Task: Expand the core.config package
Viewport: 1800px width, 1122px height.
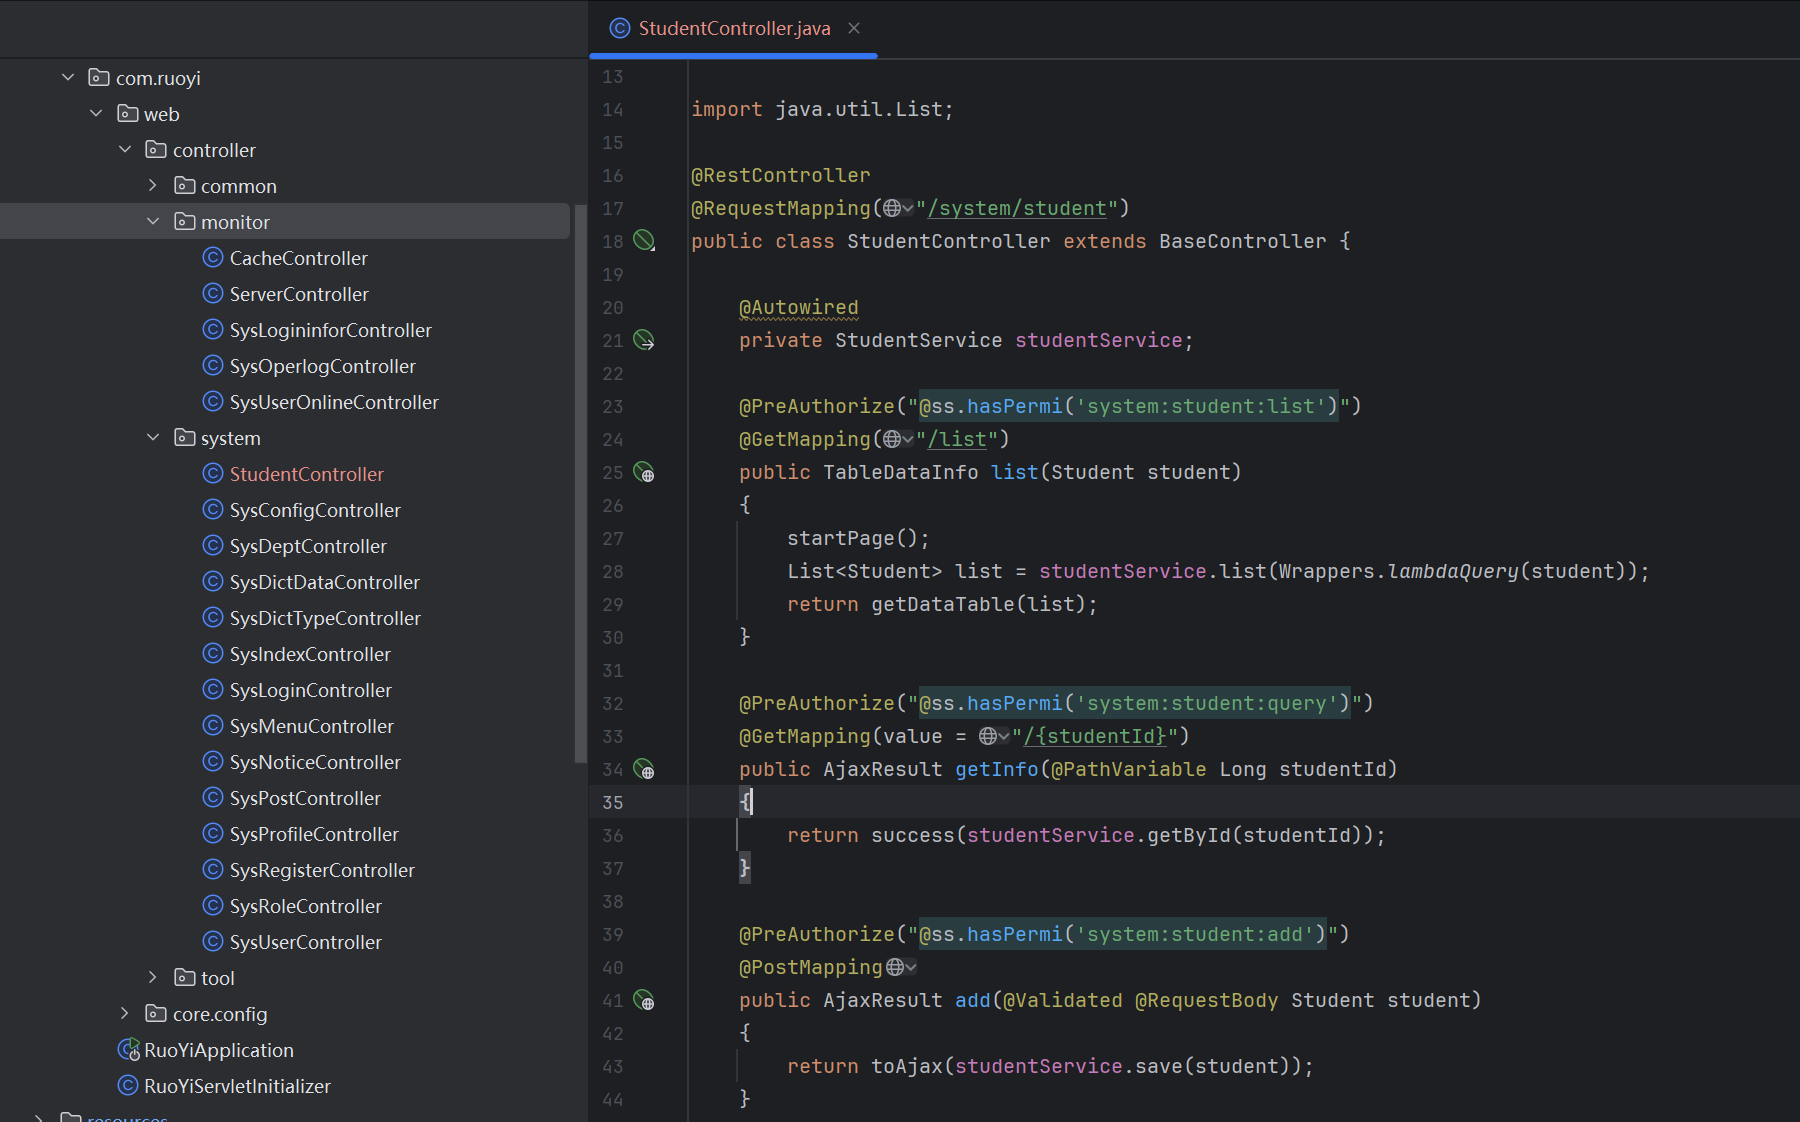Action: [x=125, y=1013]
